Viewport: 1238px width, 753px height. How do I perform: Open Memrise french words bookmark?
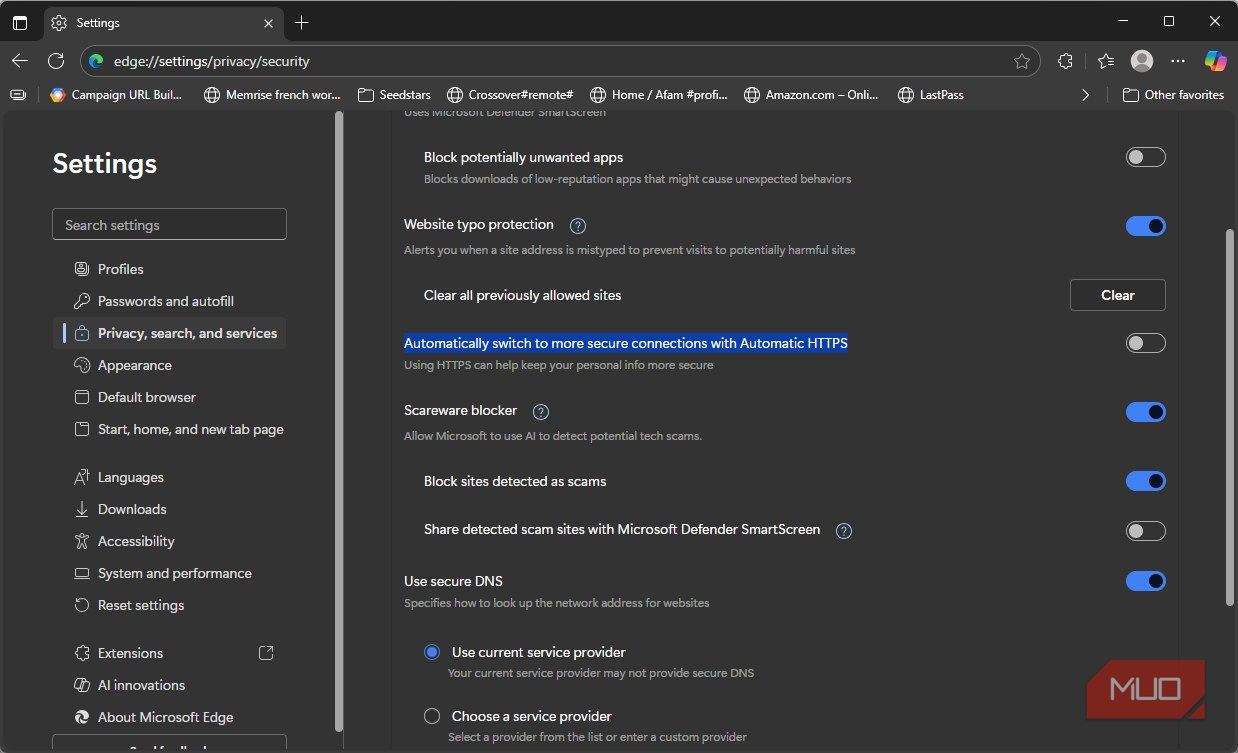(272, 95)
